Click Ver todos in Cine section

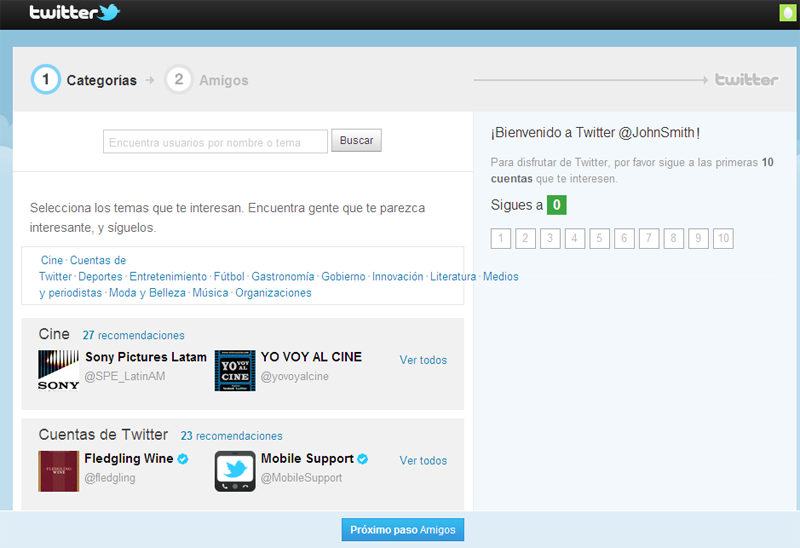423,360
